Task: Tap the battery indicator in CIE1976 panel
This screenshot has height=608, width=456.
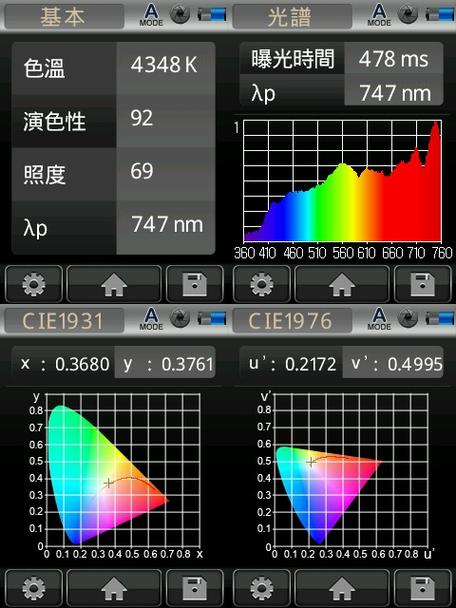Action: tap(440, 318)
